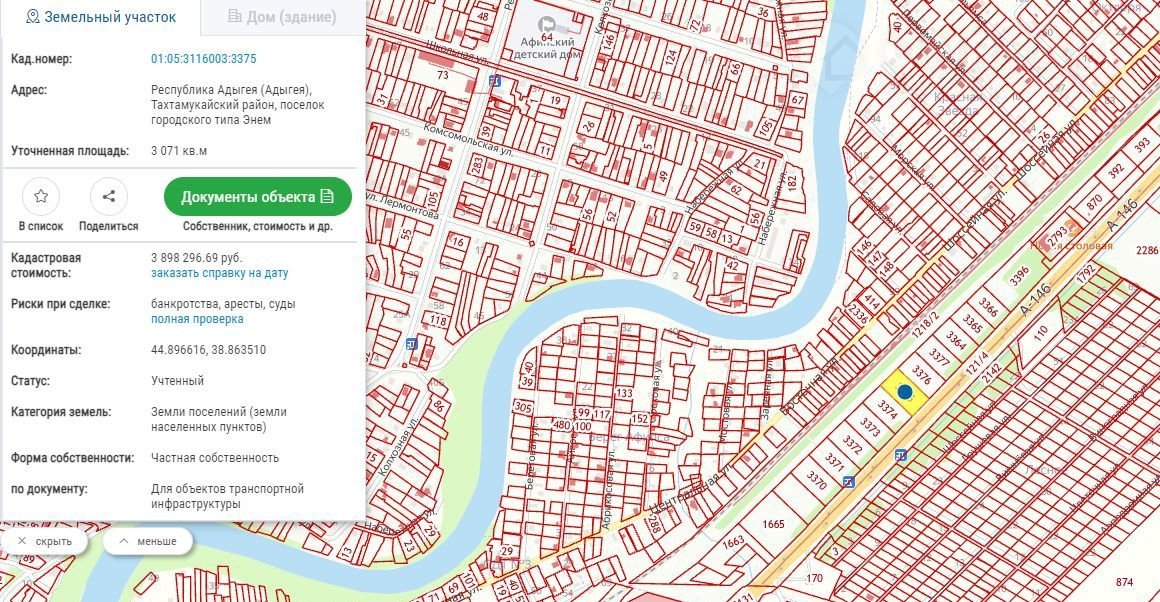
Task: Click the bus stop icon near parcel 118
Action: pyautogui.click(x=411, y=343)
